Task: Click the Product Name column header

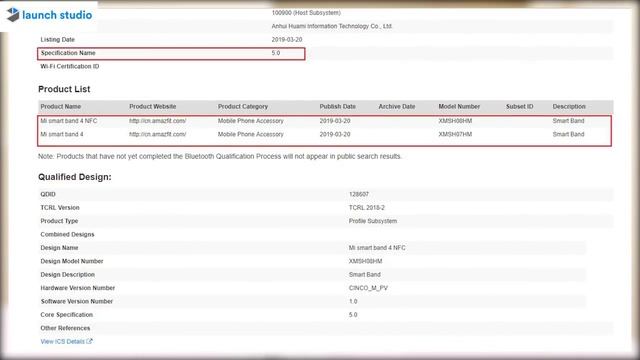Action: pyautogui.click(x=60, y=107)
